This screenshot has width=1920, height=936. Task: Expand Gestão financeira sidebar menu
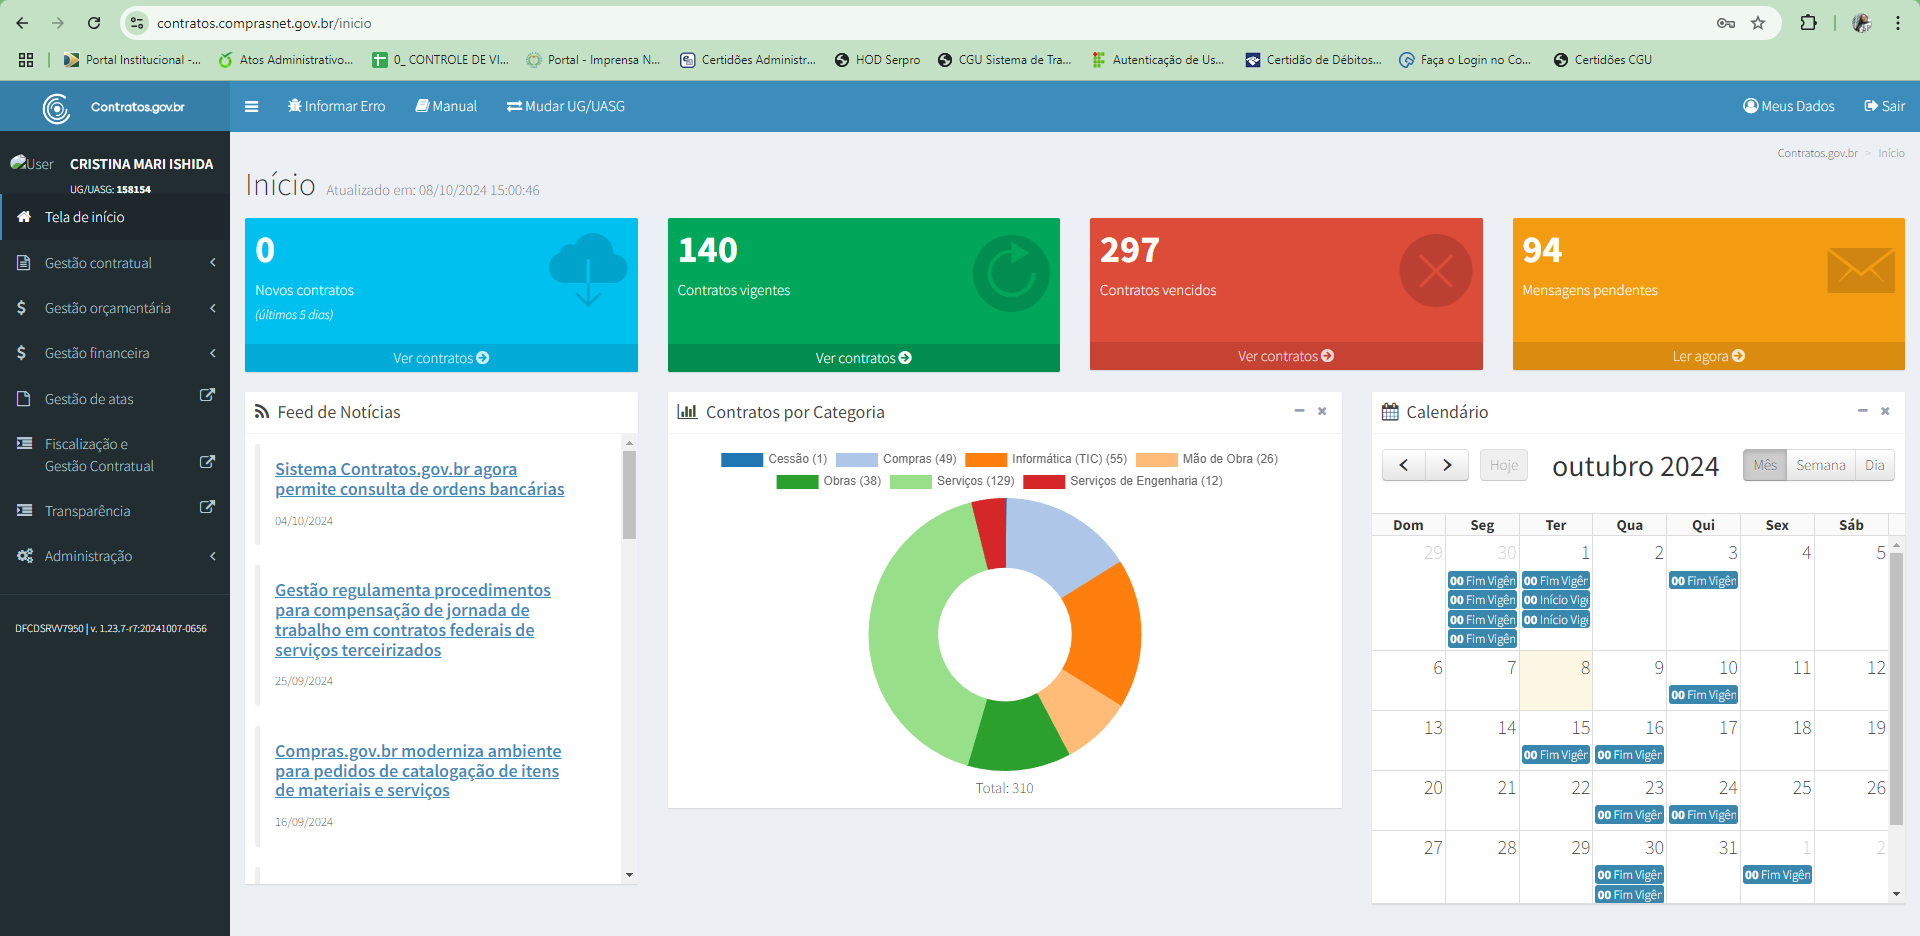115,353
